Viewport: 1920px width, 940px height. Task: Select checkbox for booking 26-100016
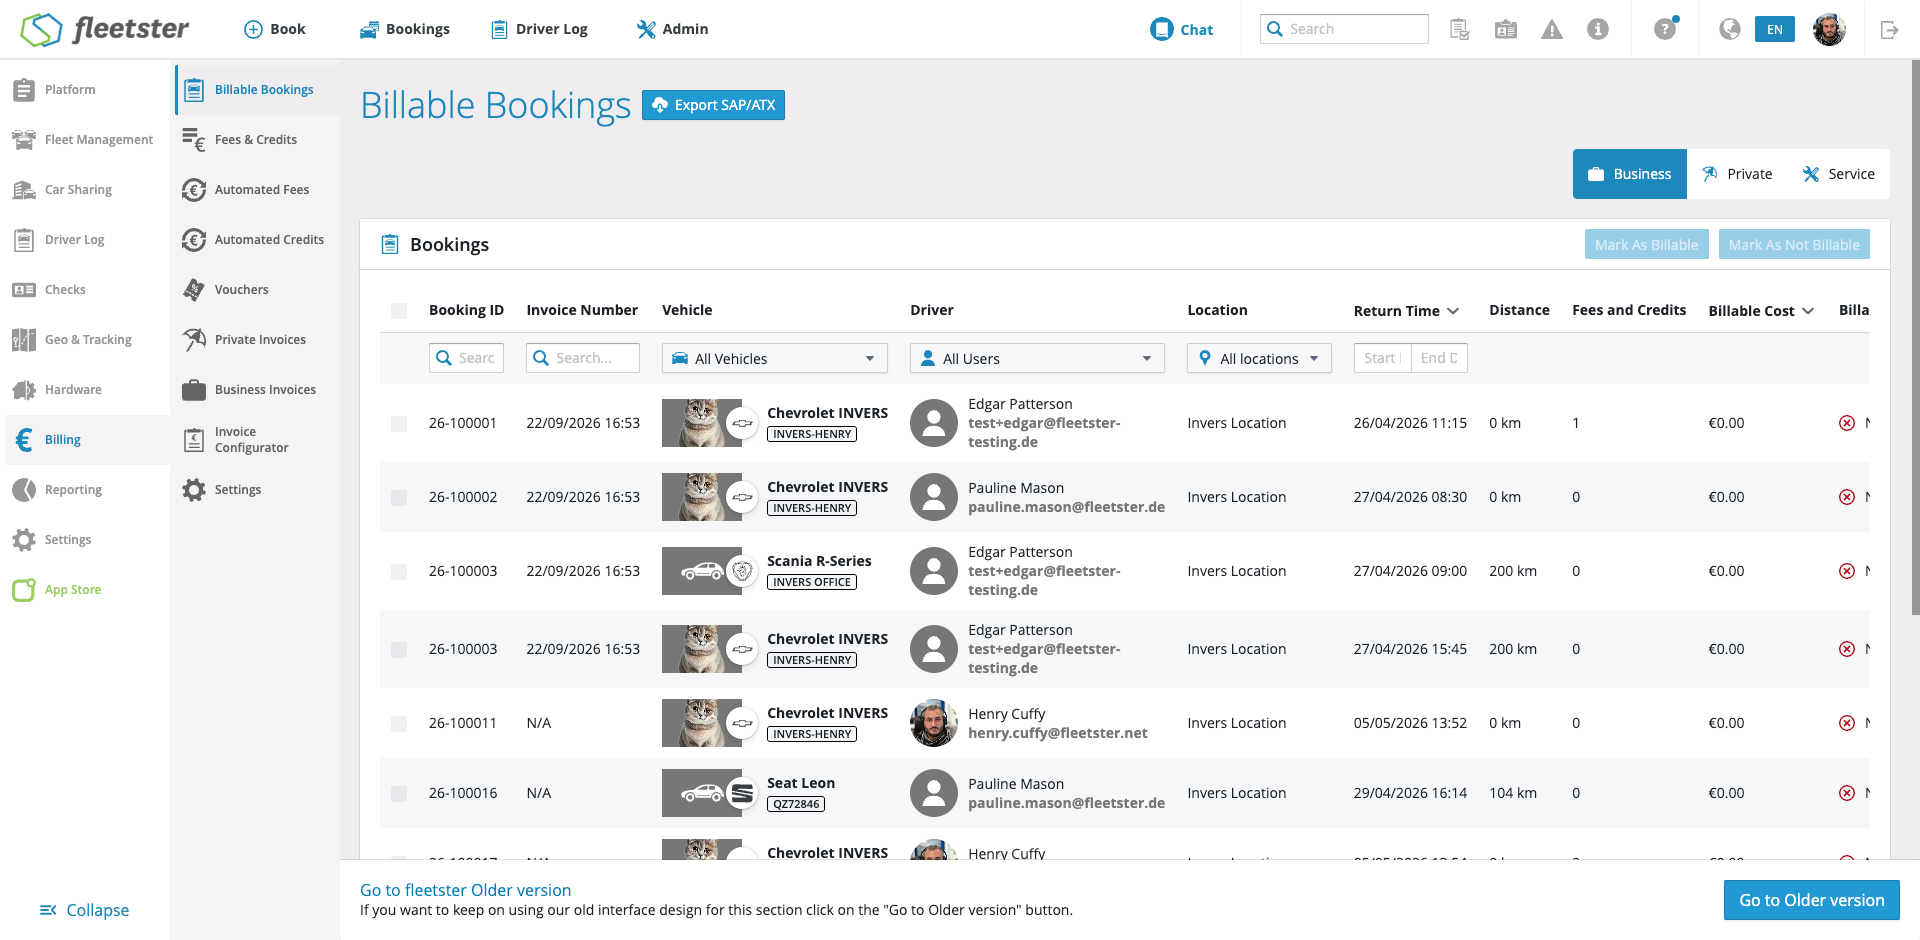pos(399,794)
